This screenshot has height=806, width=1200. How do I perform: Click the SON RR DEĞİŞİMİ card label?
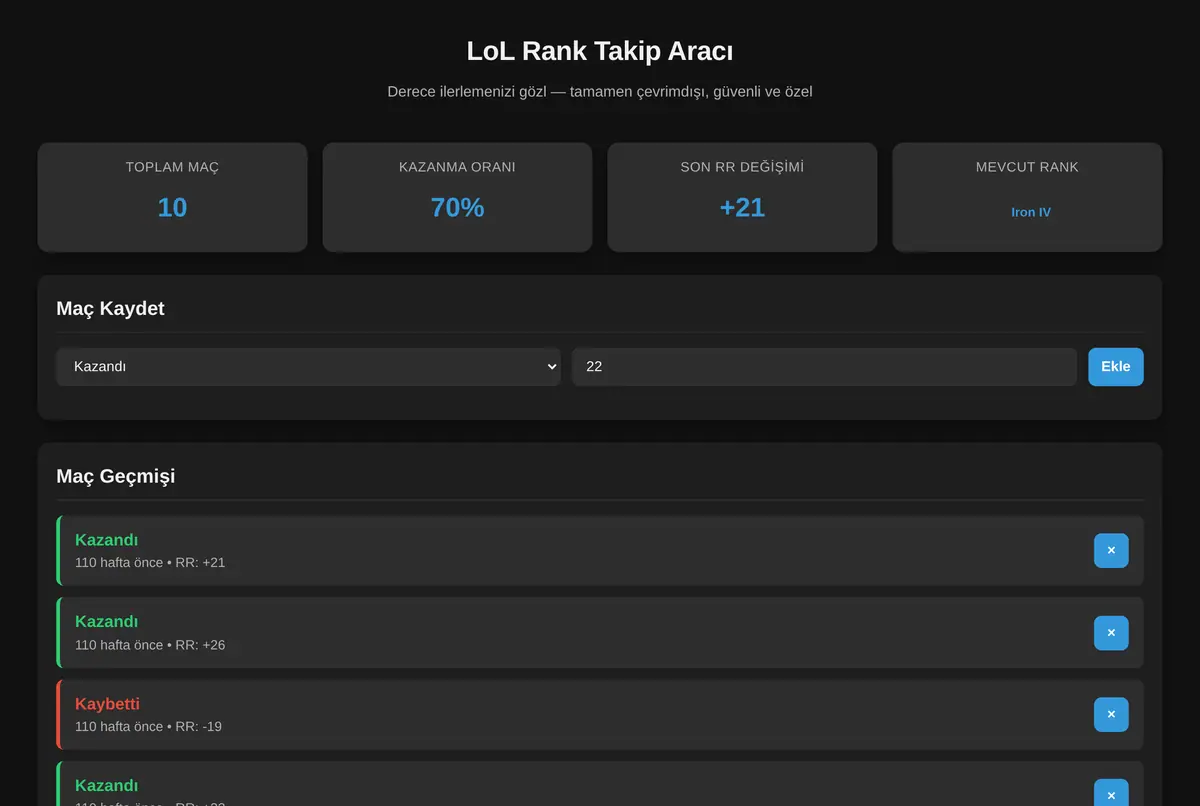pyautogui.click(x=742, y=167)
